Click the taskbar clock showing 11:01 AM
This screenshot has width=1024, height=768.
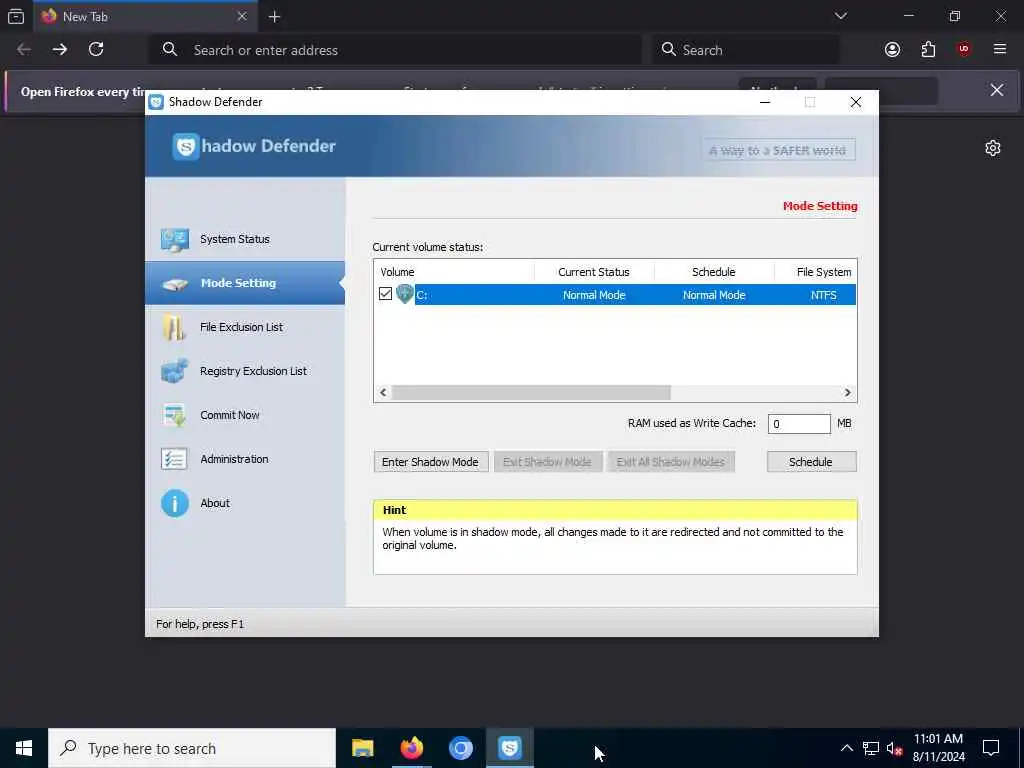point(938,748)
